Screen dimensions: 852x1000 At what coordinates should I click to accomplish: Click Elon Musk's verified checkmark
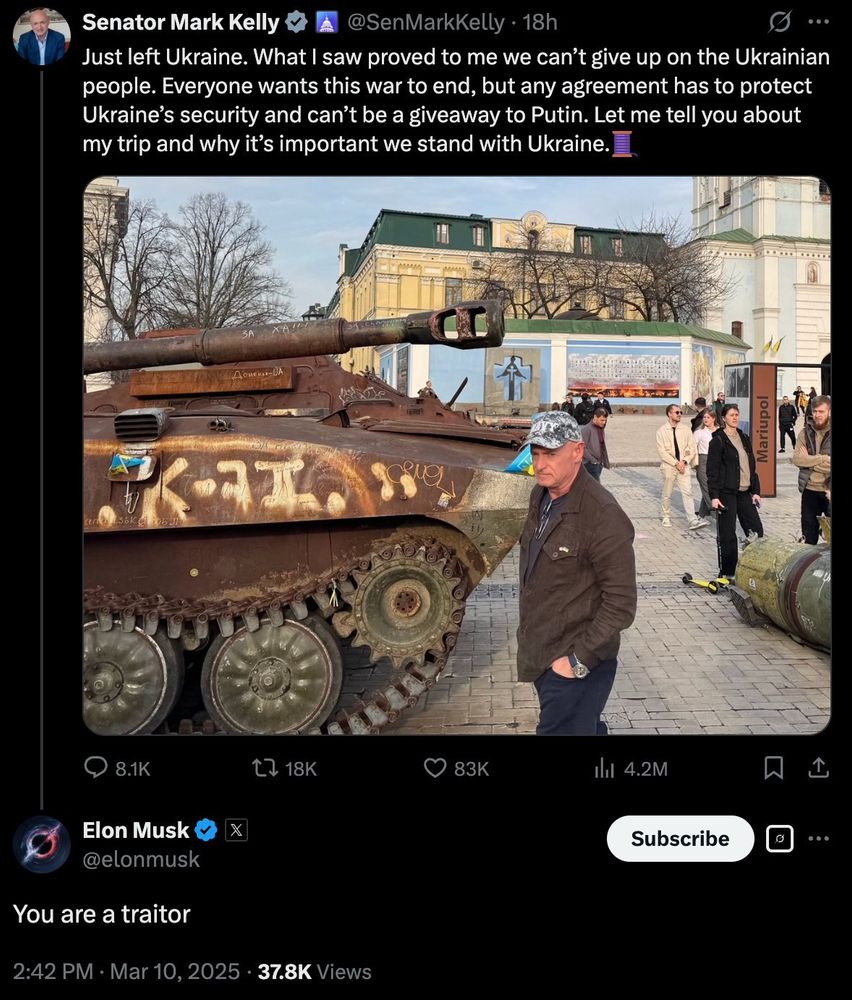(206, 829)
